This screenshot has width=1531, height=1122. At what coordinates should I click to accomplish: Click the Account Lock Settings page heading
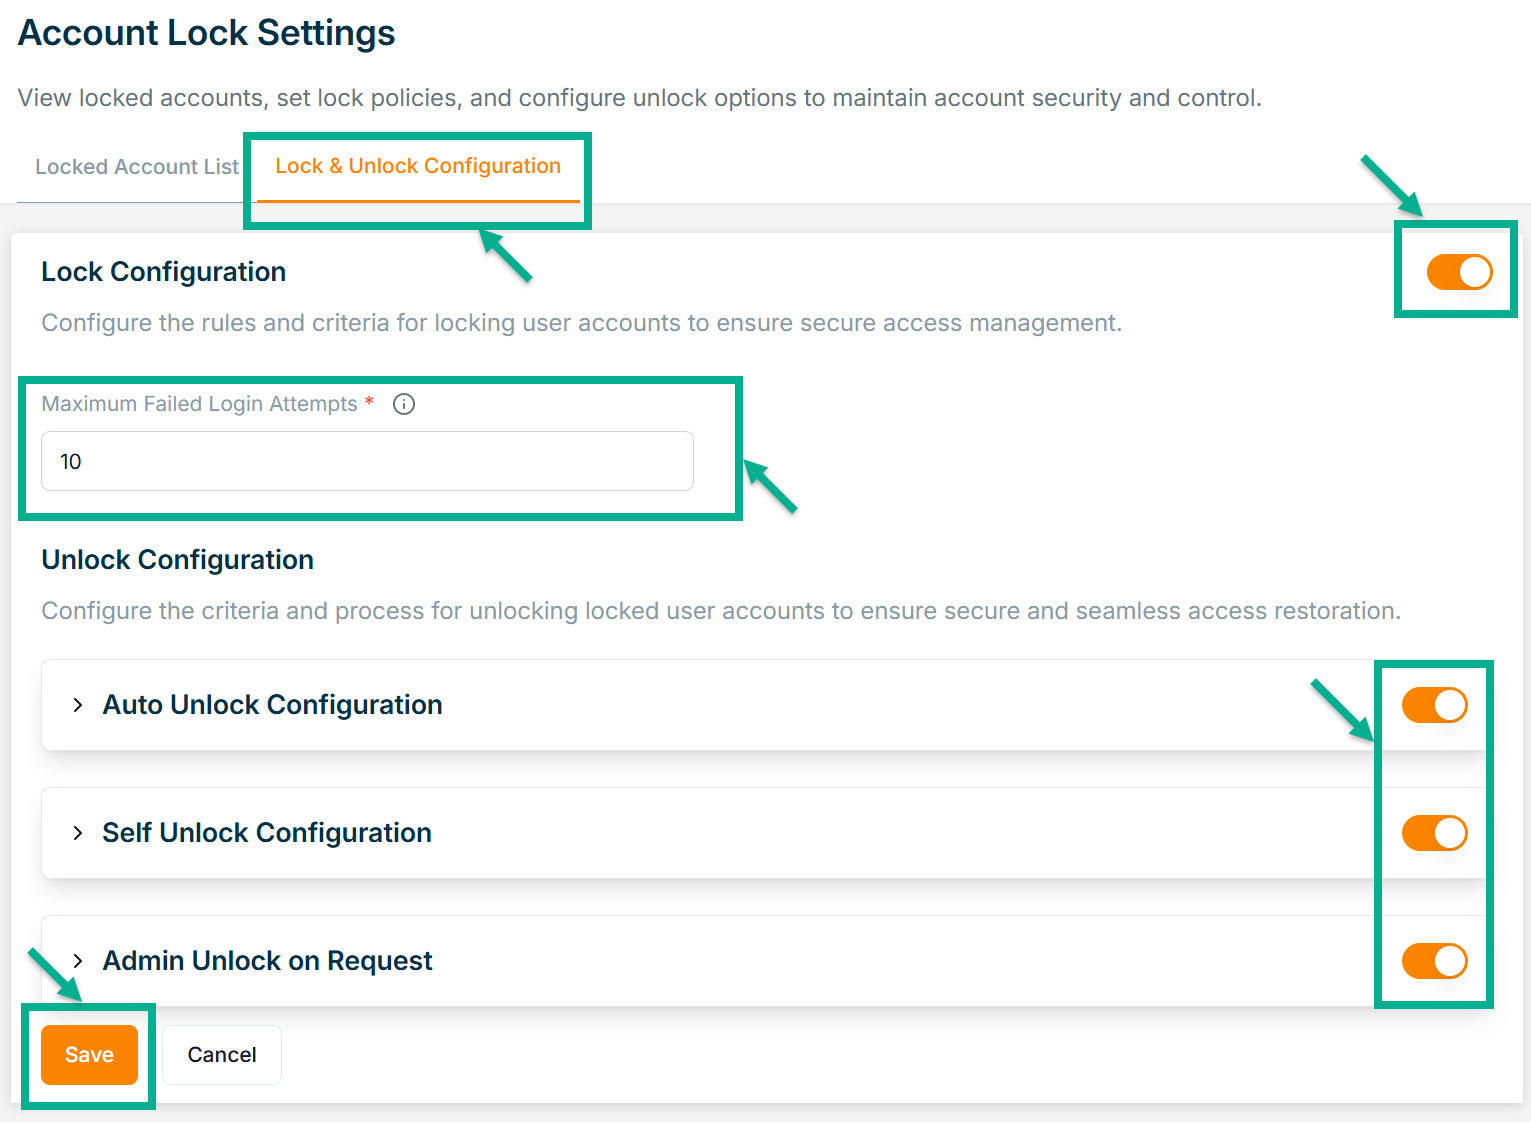pyautogui.click(x=207, y=33)
